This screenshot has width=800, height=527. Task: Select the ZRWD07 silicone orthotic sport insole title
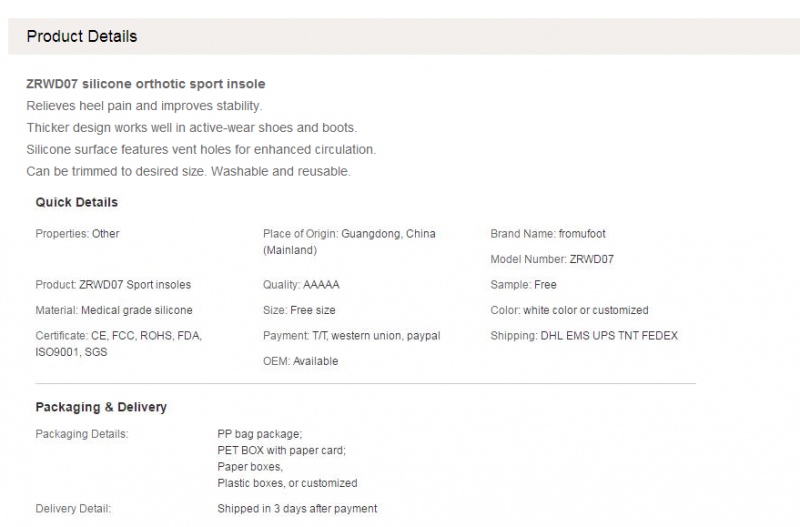pyautogui.click(x=146, y=84)
